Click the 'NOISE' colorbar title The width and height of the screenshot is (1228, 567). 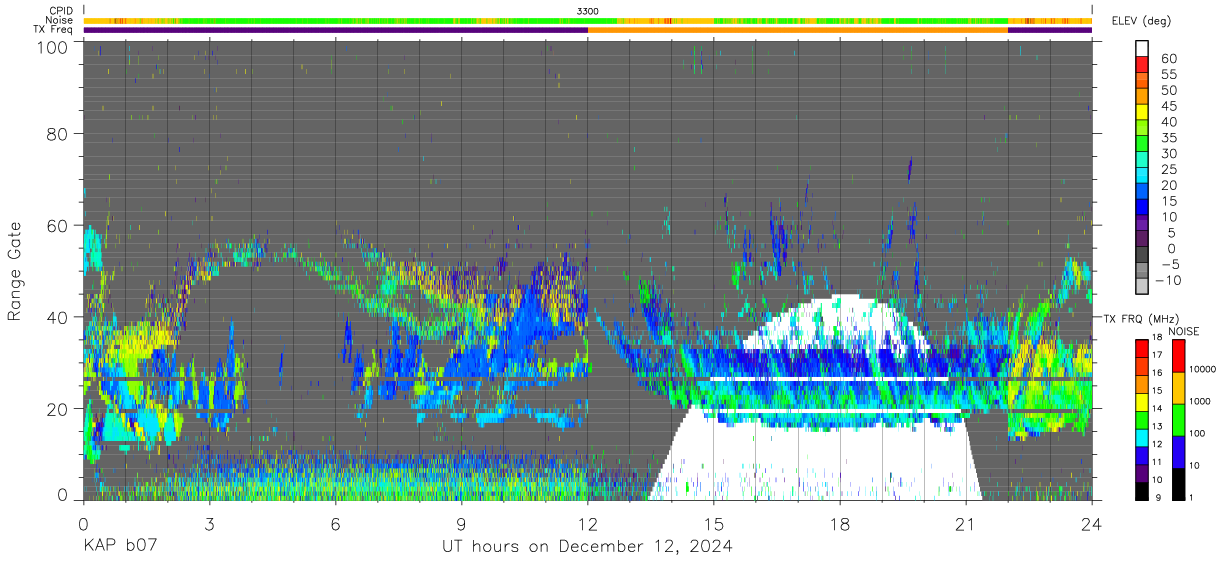(1183, 331)
